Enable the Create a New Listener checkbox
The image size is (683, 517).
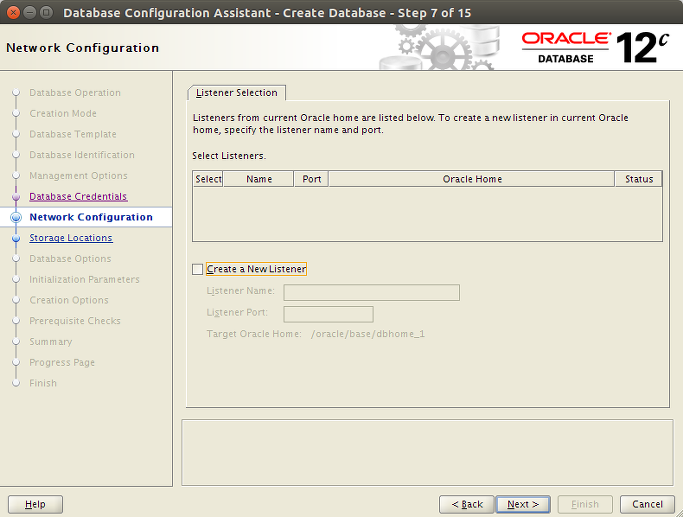pos(197,269)
